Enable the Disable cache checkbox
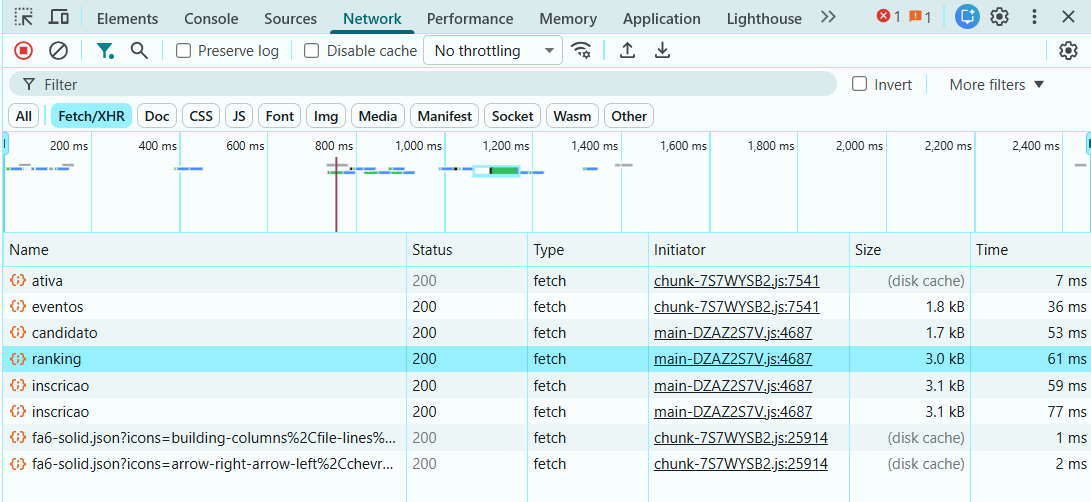The image size is (1091, 502). coord(312,51)
